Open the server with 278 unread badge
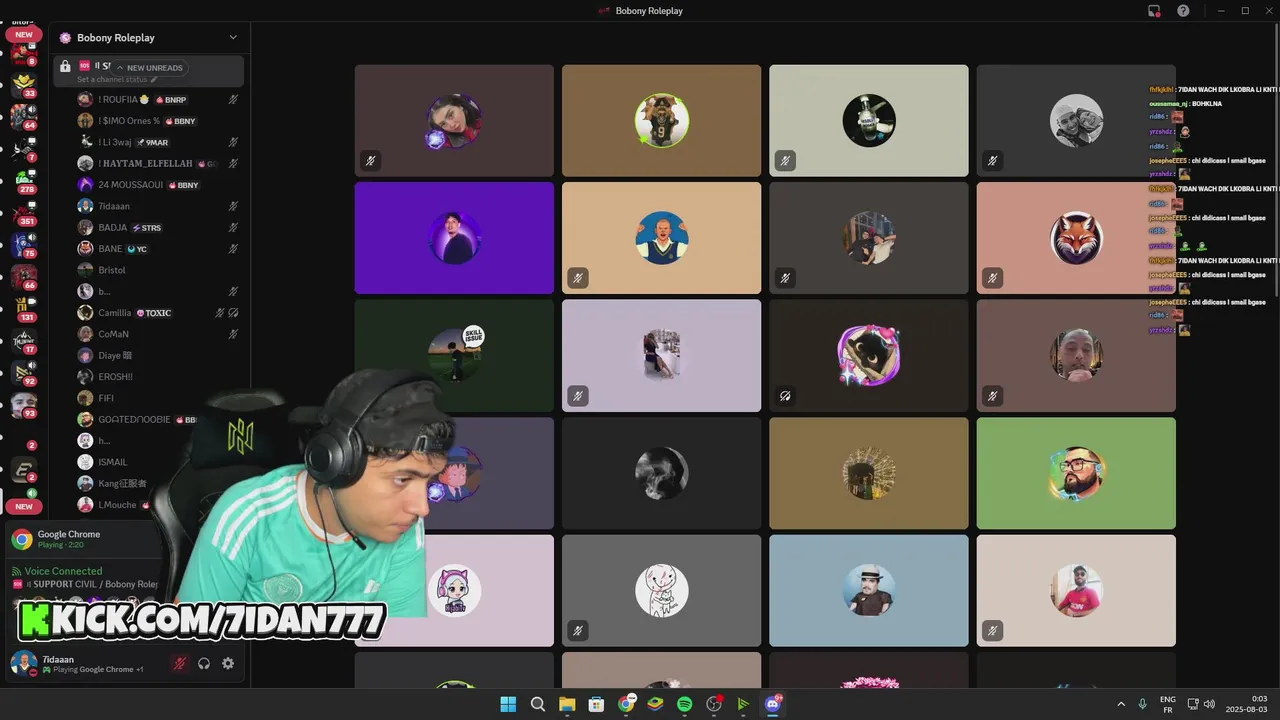 pos(23,180)
